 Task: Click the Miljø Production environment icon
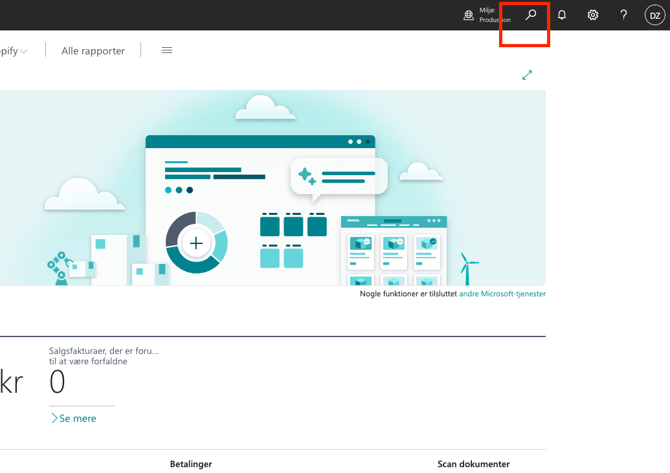pos(468,15)
